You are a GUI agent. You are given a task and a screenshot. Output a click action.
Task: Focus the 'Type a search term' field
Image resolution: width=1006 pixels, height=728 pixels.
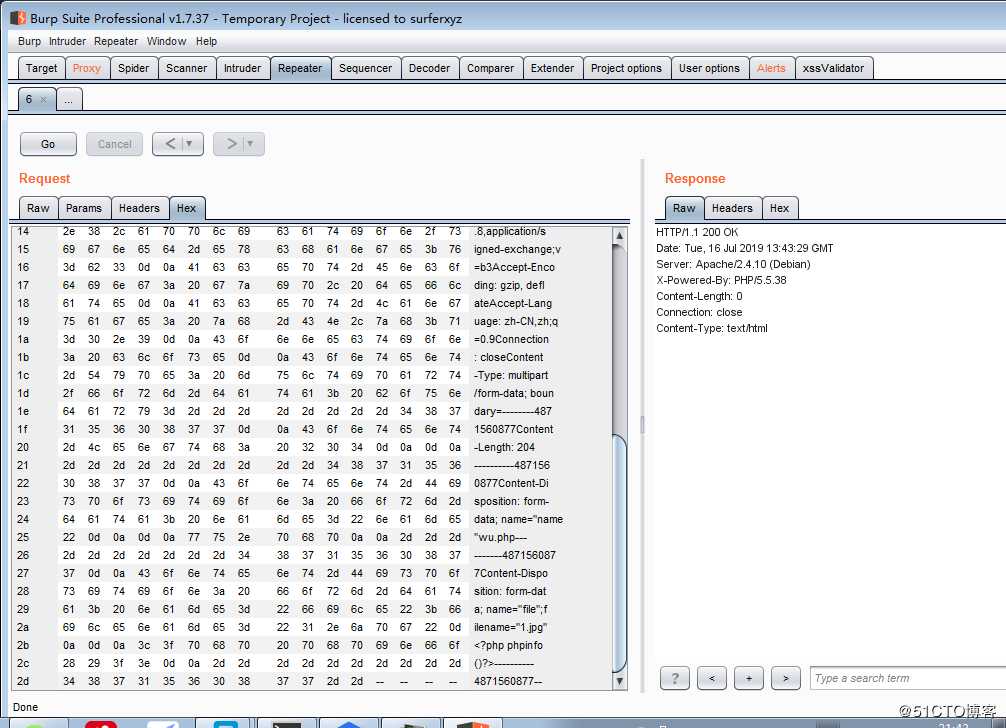pos(908,678)
